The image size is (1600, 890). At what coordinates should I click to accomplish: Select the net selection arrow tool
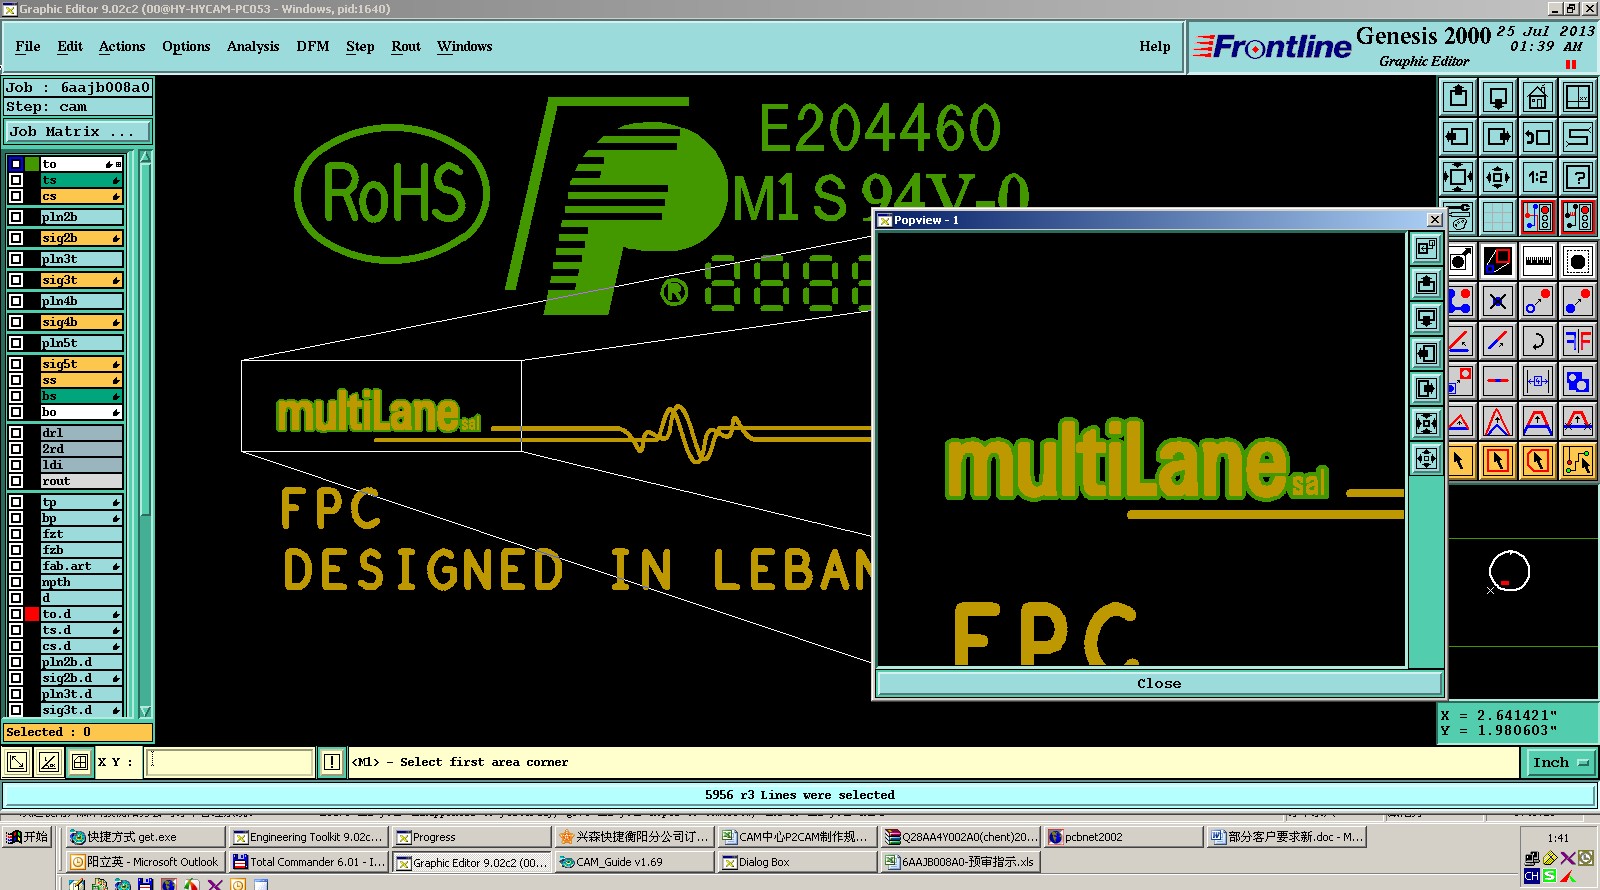click(x=1578, y=461)
